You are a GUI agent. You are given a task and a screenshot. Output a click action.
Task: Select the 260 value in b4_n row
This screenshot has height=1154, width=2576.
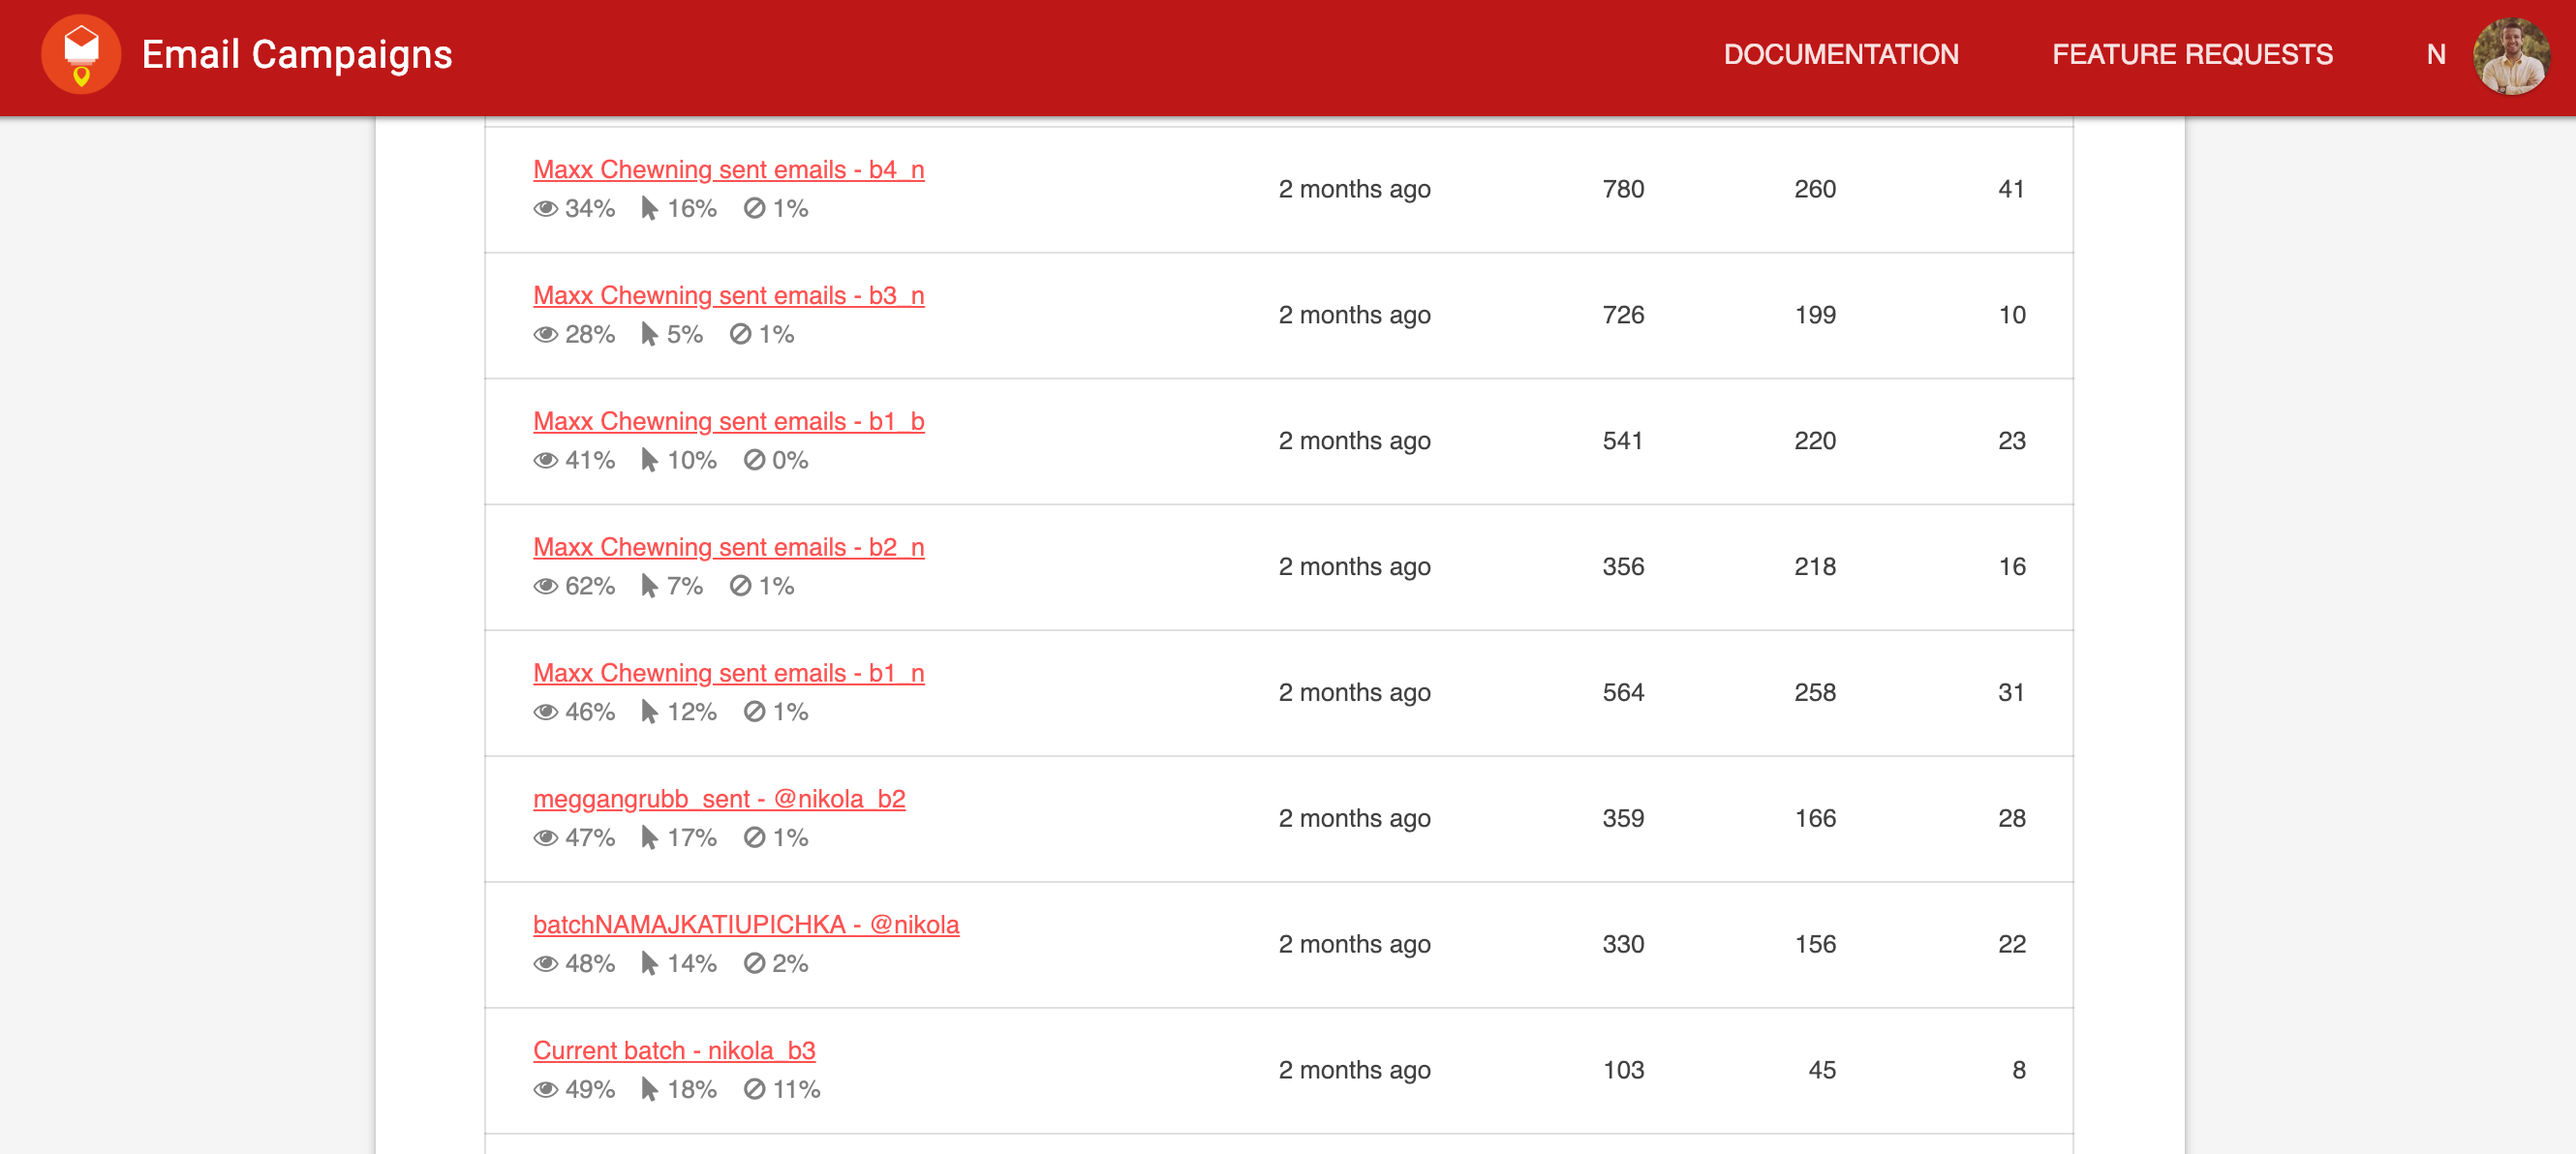1815,190
